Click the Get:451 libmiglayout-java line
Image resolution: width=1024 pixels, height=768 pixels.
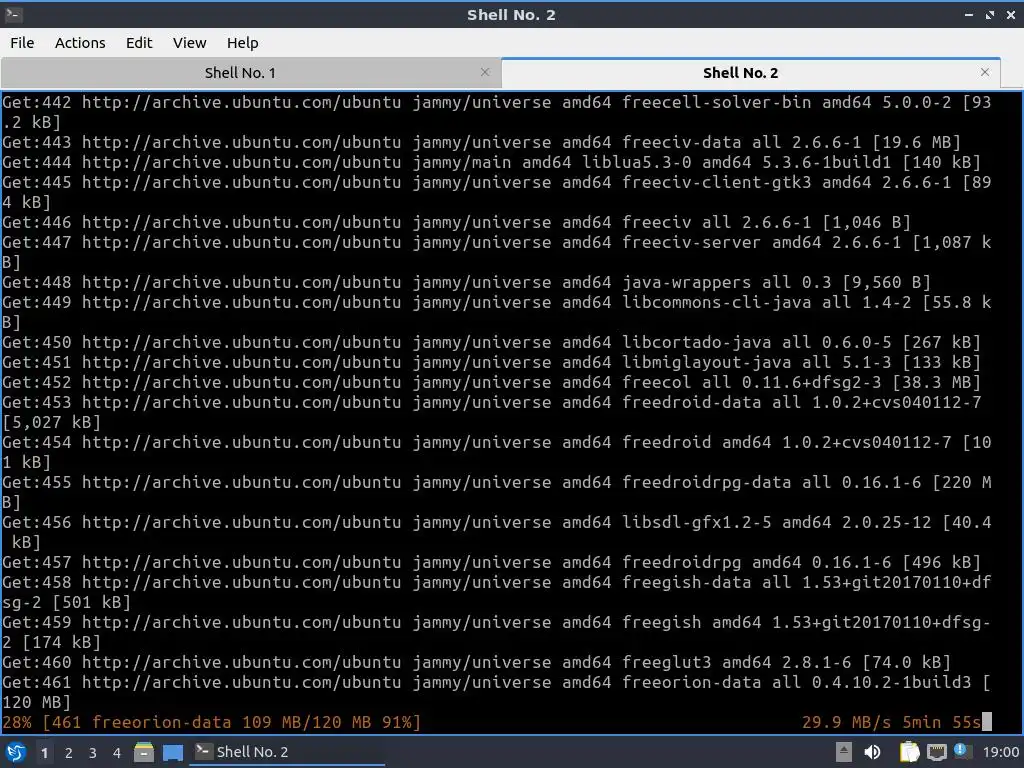tap(491, 362)
